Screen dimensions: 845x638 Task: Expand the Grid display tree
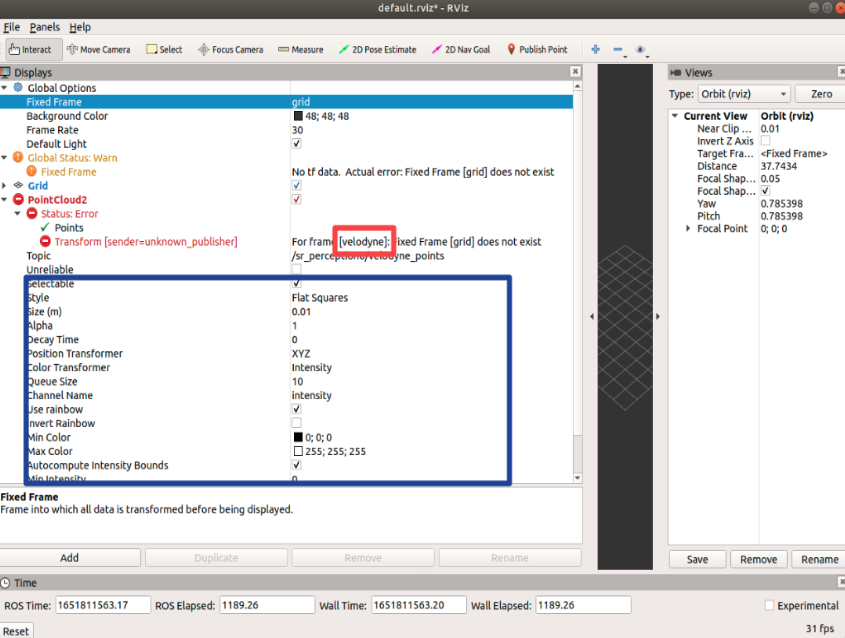click(x=4, y=185)
